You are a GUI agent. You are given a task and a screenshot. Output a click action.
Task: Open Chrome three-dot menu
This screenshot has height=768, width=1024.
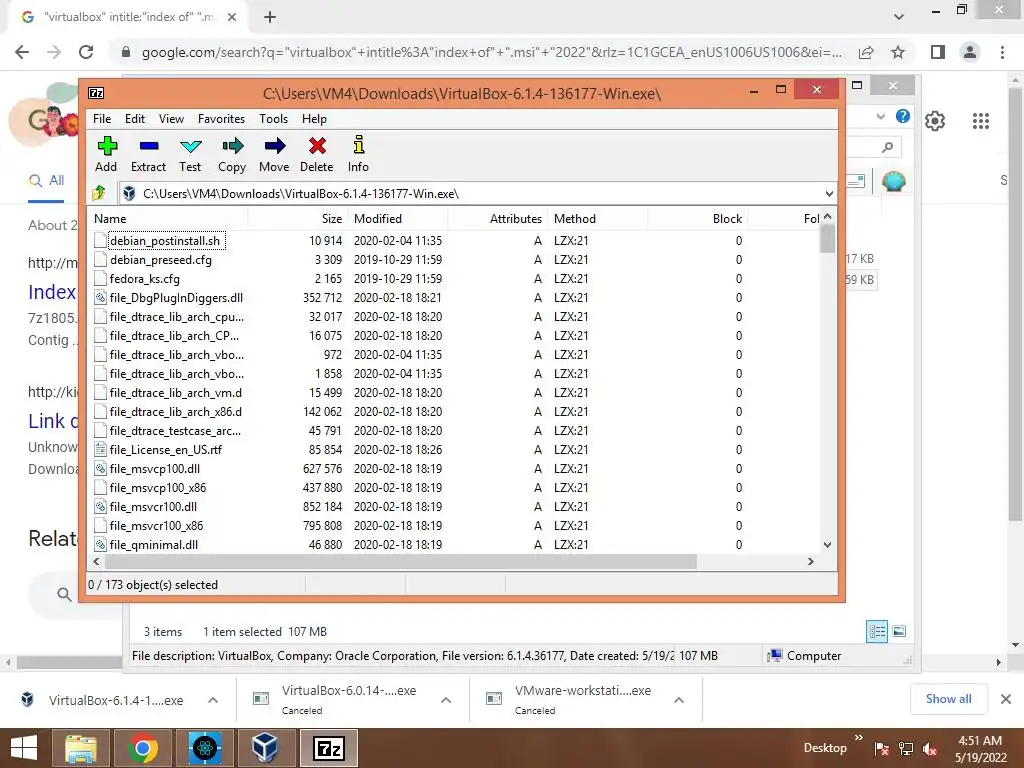[x=1002, y=52]
